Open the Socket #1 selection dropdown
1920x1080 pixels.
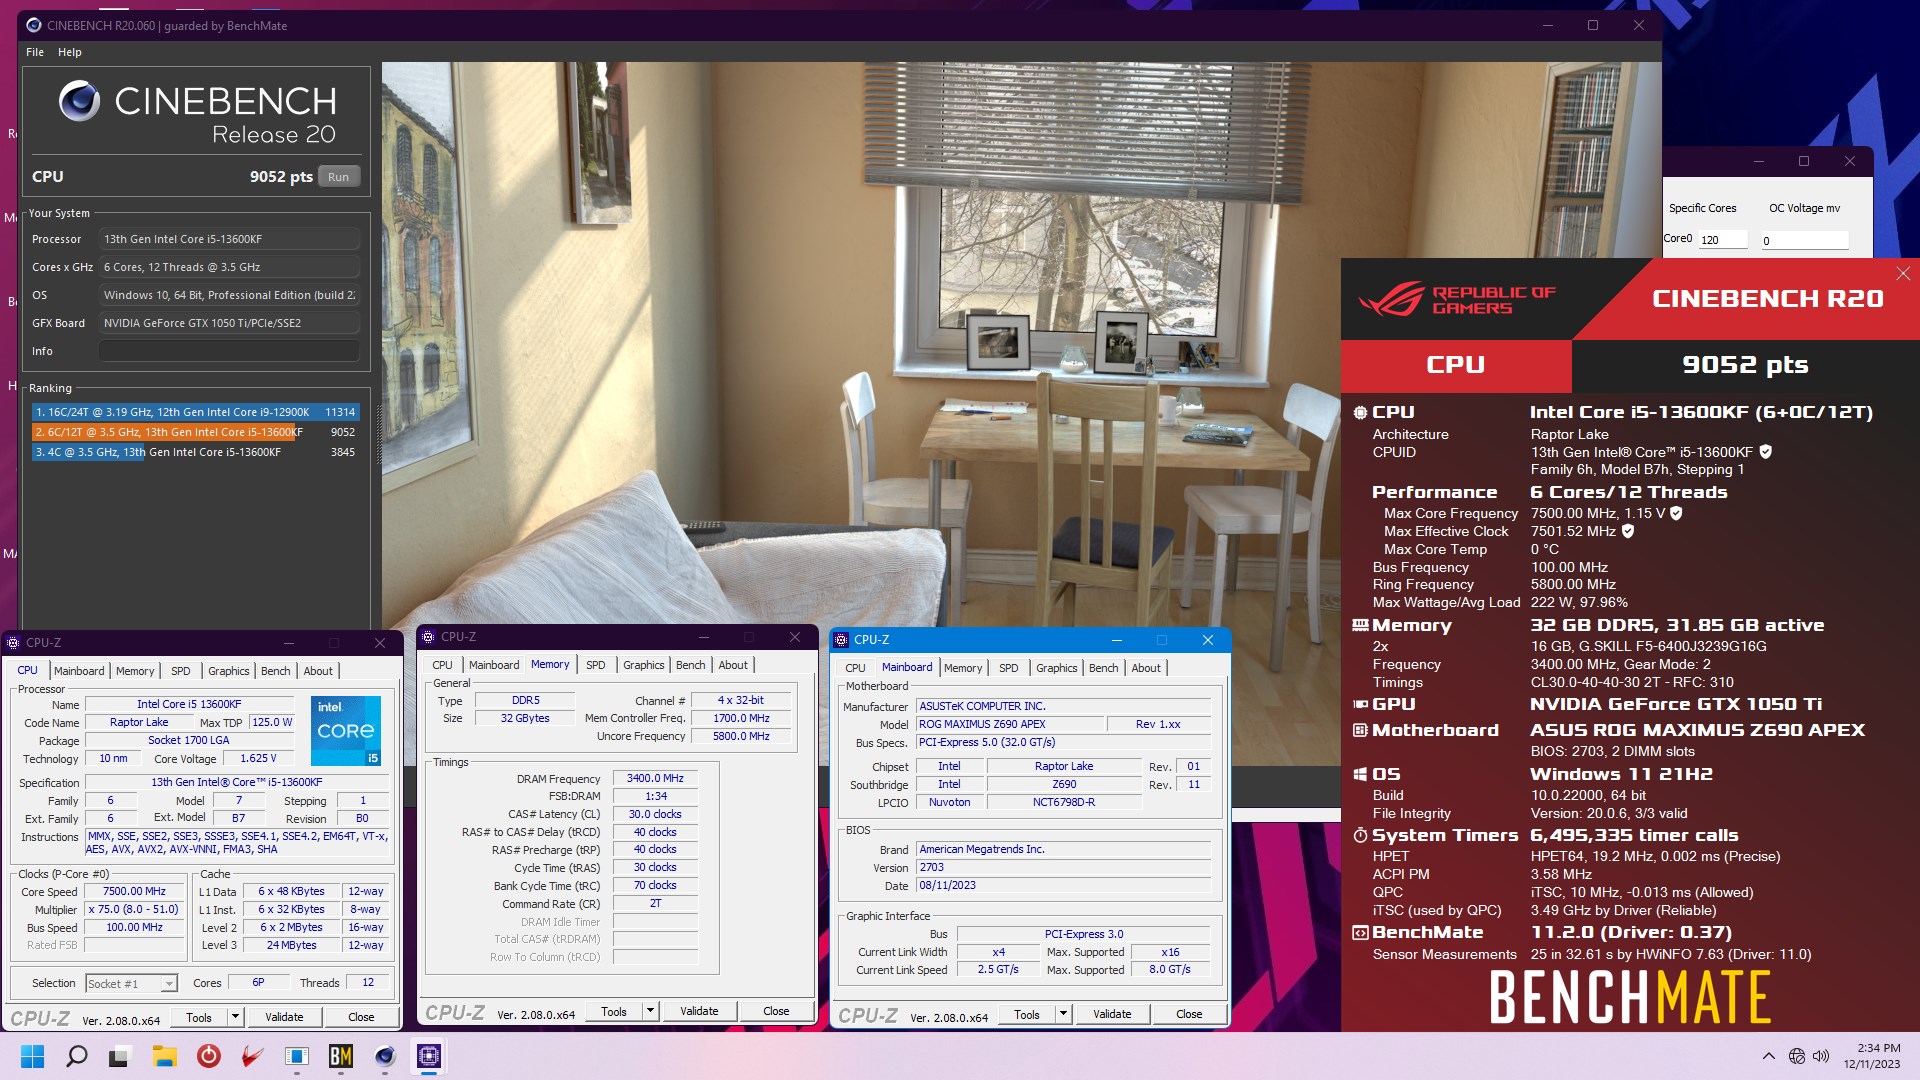[131, 984]
